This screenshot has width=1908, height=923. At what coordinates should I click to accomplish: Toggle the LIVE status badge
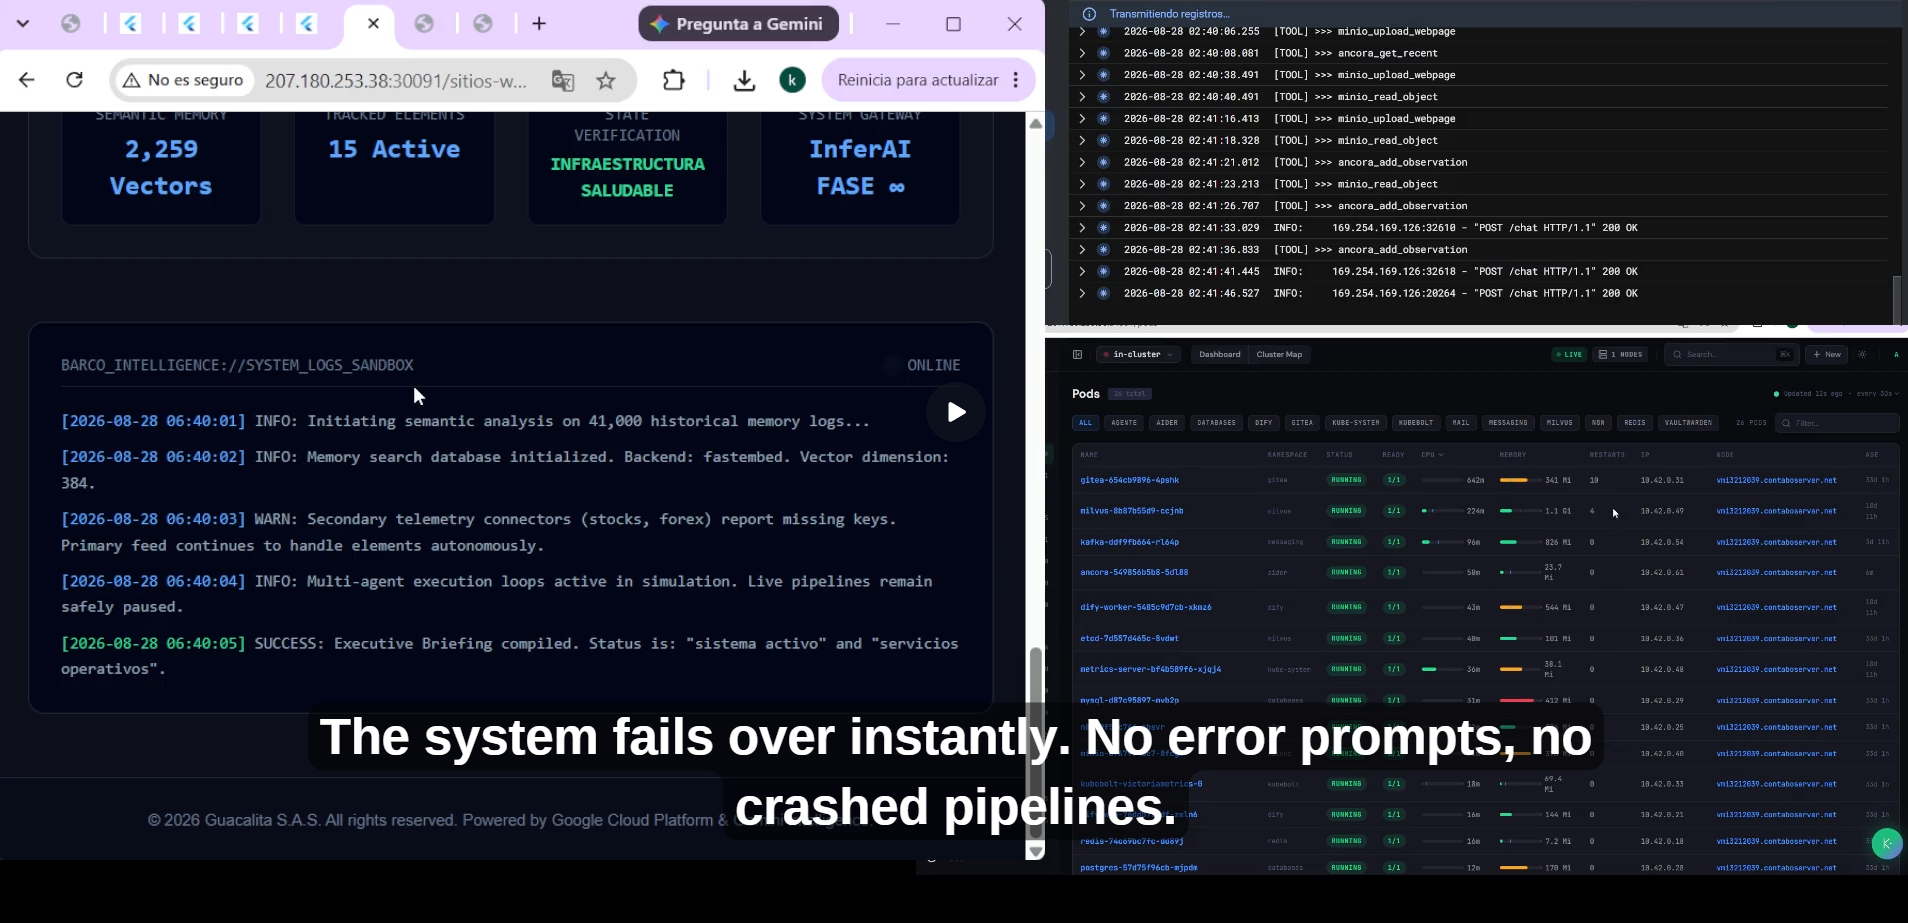pos(1568,354)
